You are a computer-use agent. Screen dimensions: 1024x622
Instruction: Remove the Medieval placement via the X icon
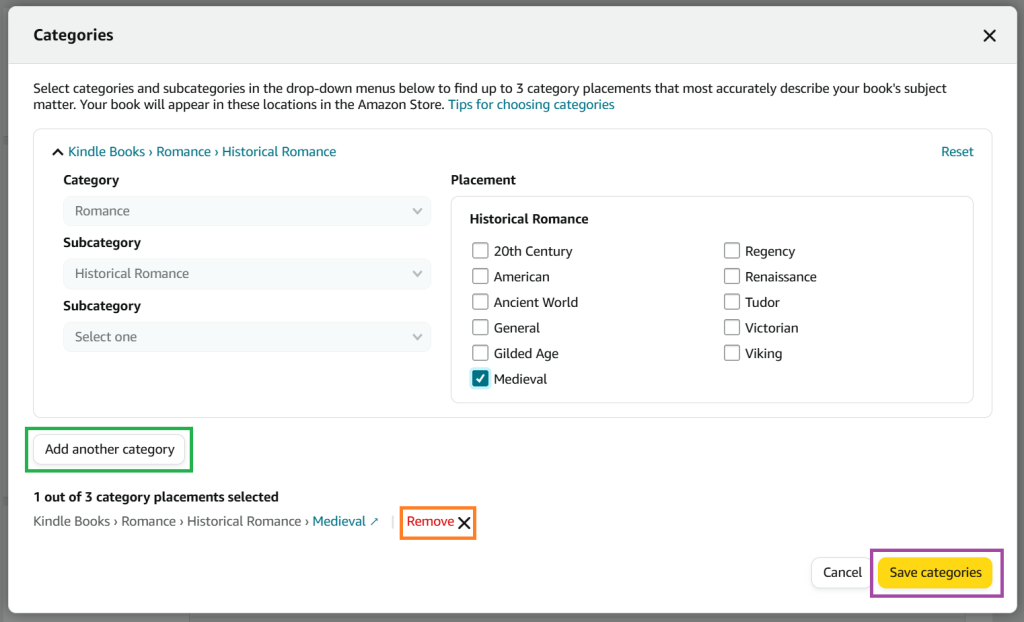[465, 521]
